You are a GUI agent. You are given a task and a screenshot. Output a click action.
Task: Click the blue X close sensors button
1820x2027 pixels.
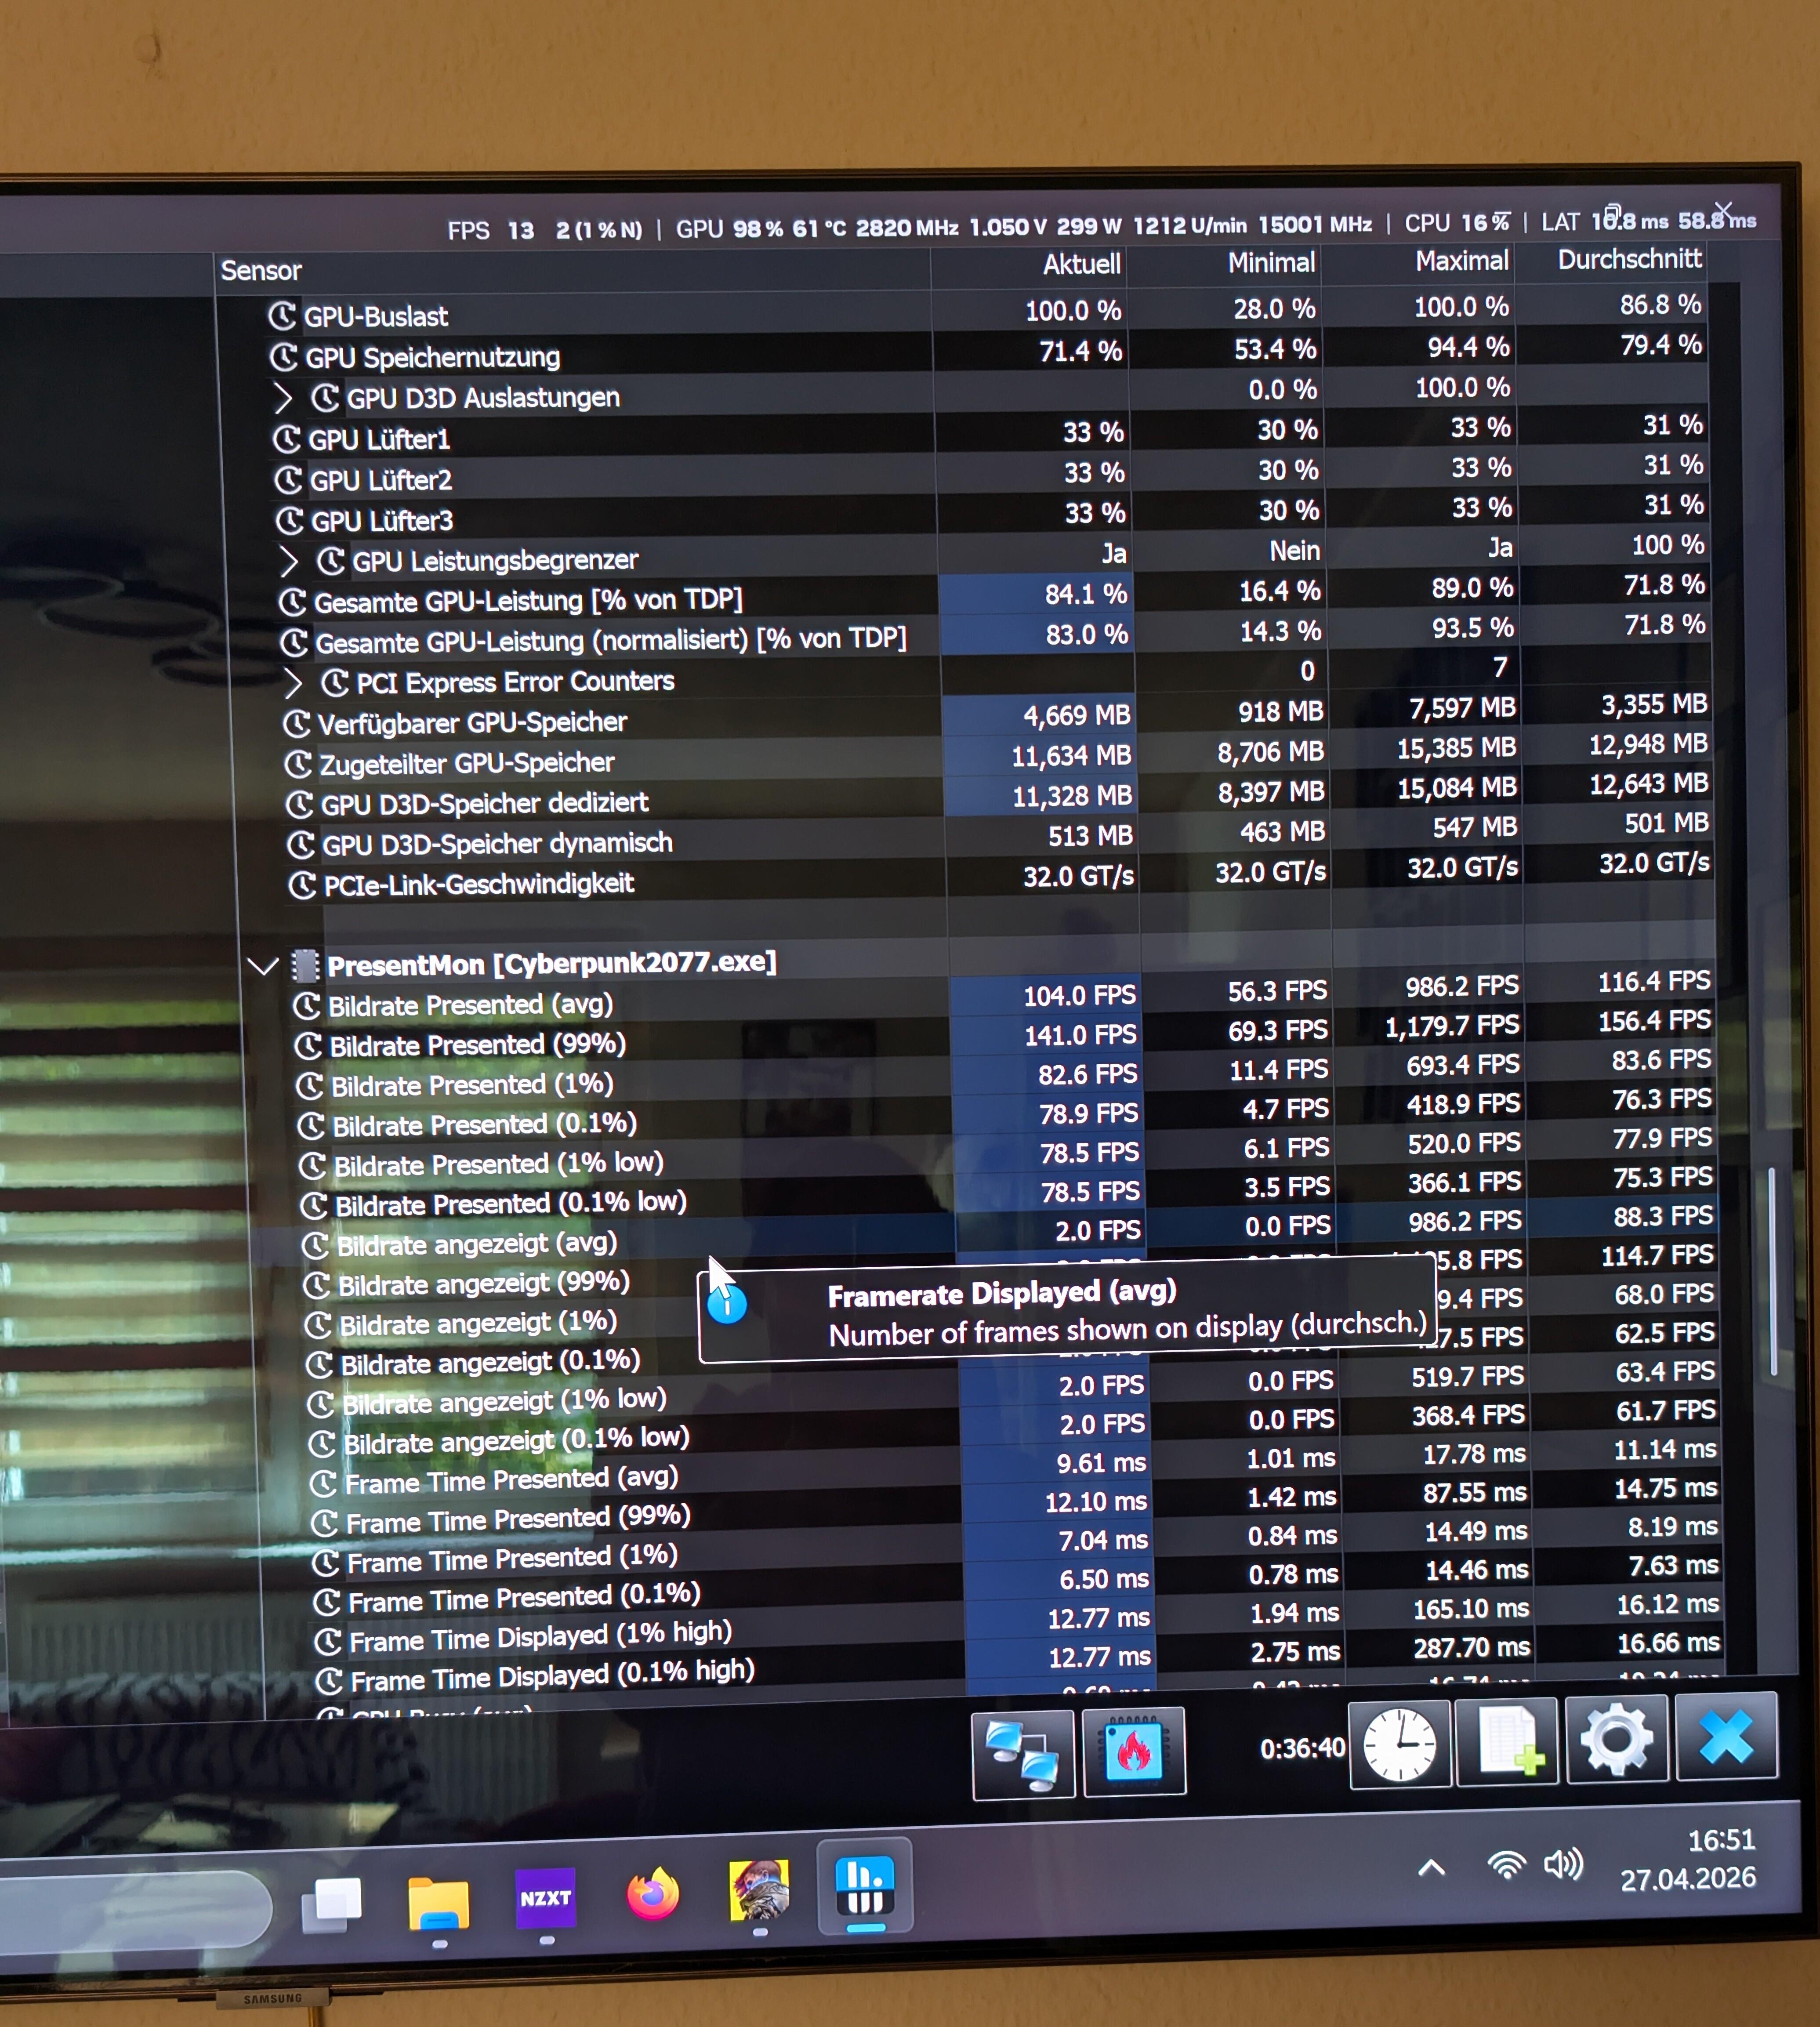[1725, 1737]
